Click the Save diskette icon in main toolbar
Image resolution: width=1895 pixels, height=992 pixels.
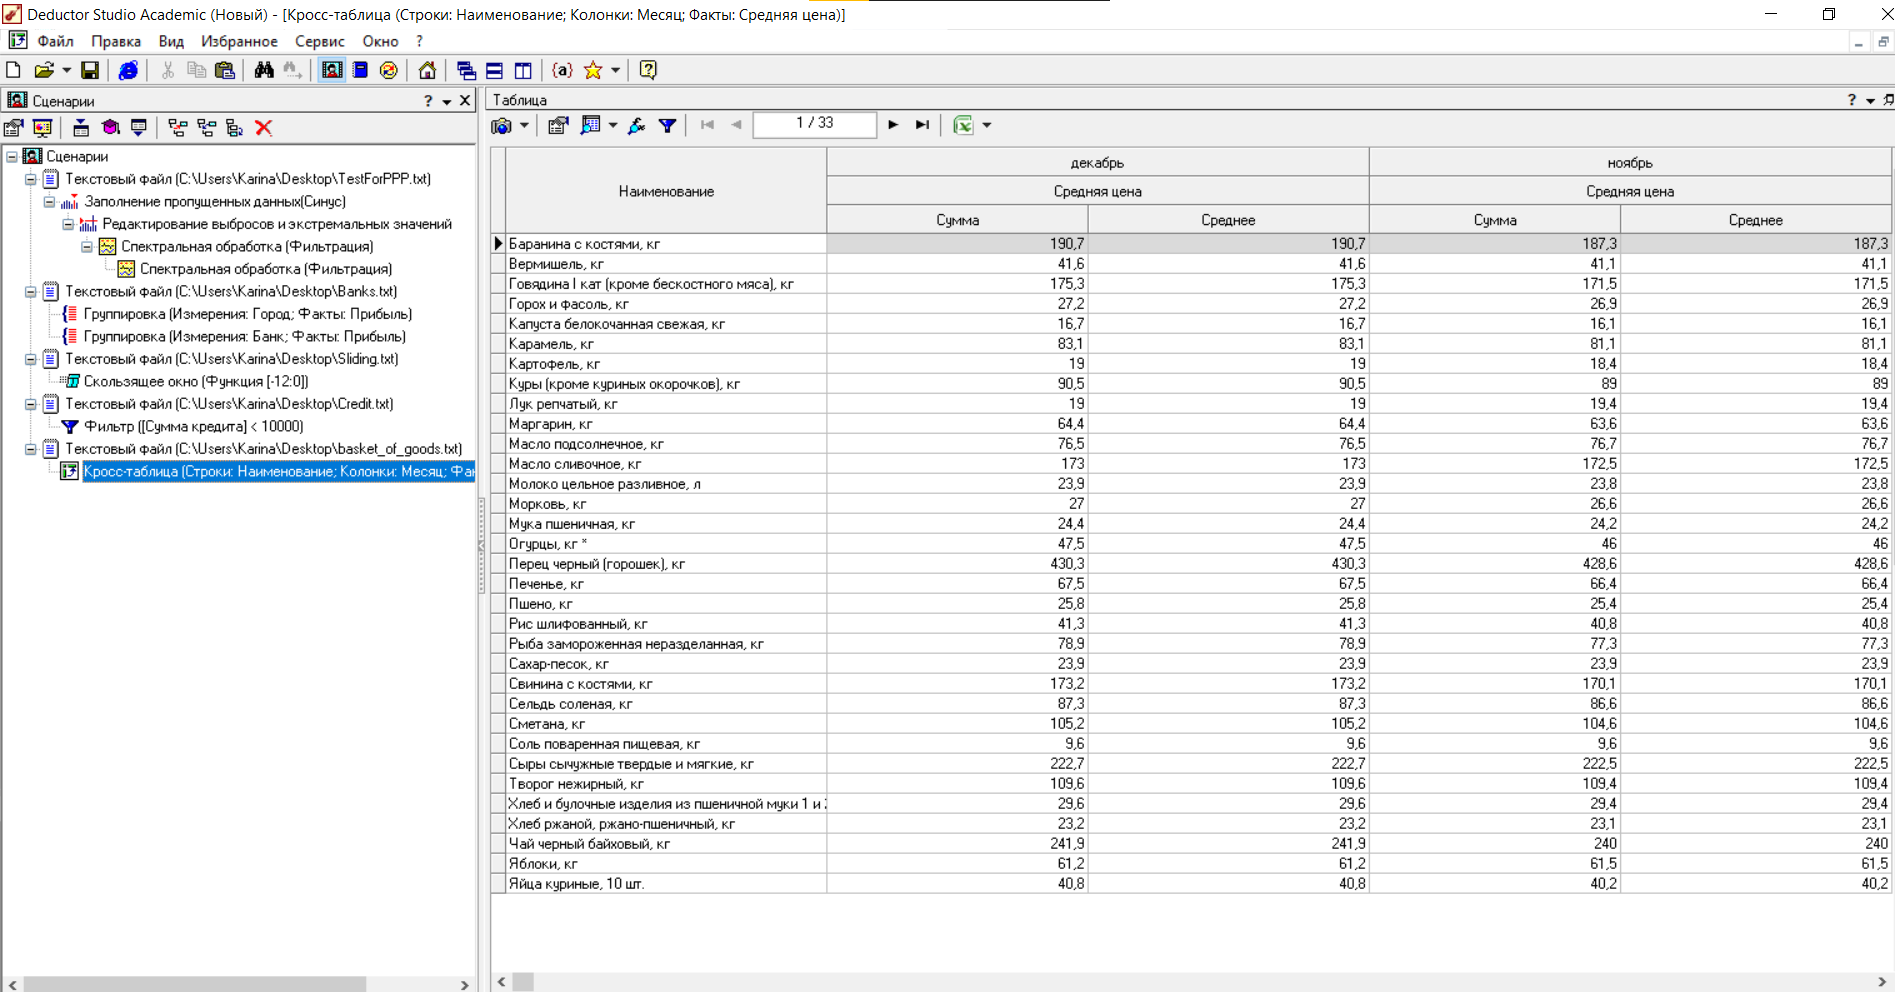90,70
